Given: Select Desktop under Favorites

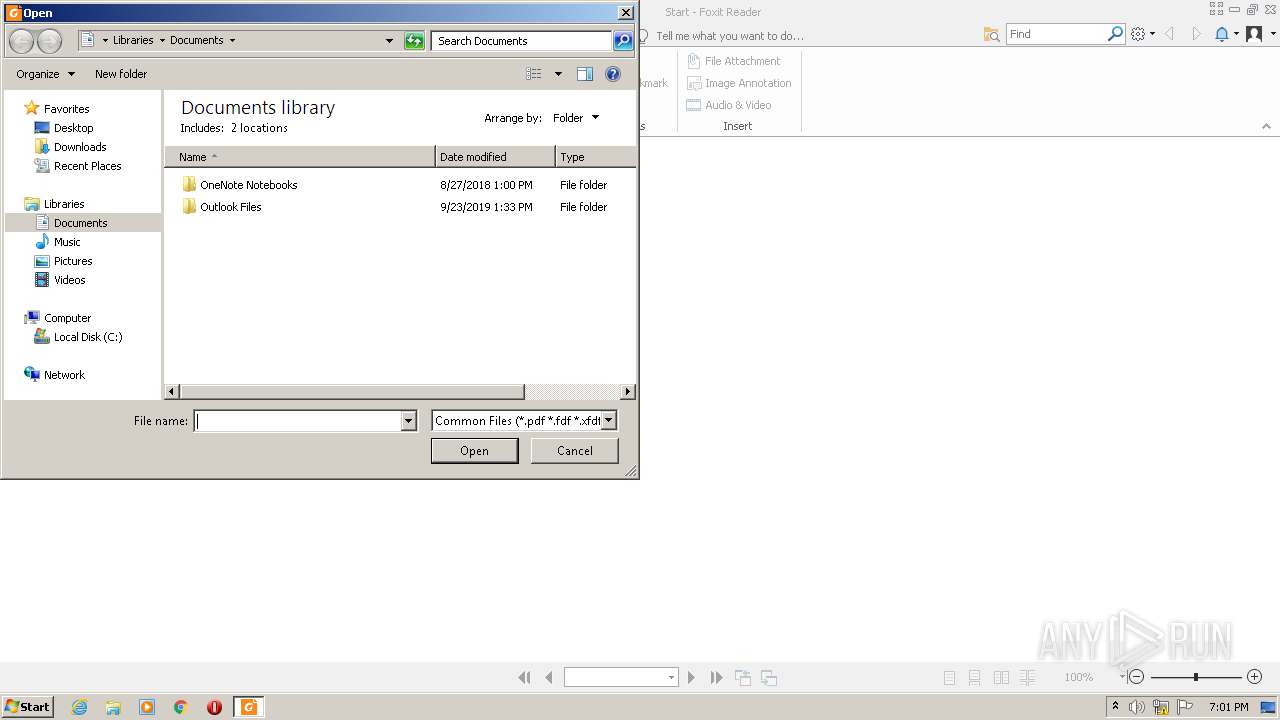Looking at the screenshot, I should [73, 128].
